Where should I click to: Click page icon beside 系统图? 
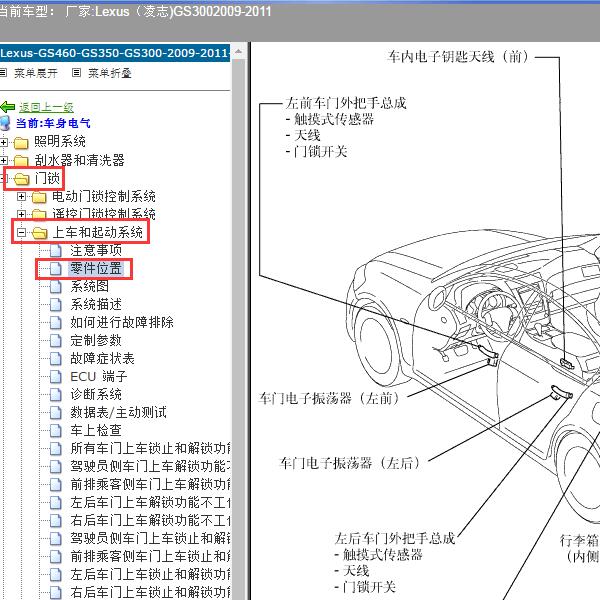[56, 287]
